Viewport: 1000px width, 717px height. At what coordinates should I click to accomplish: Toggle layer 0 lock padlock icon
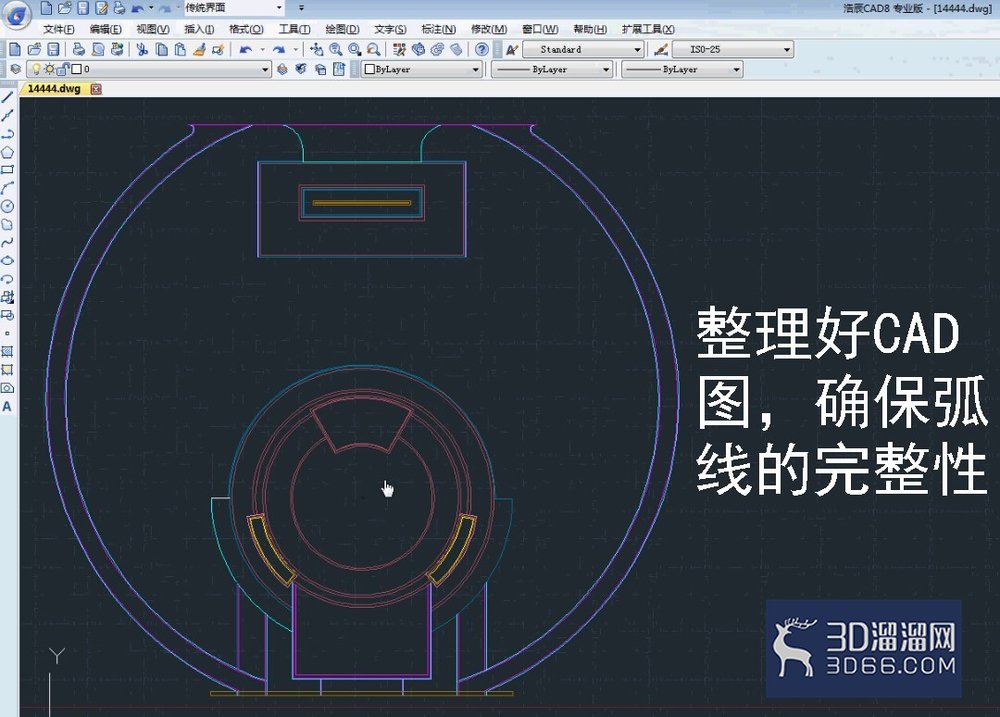tap(63, 69)
